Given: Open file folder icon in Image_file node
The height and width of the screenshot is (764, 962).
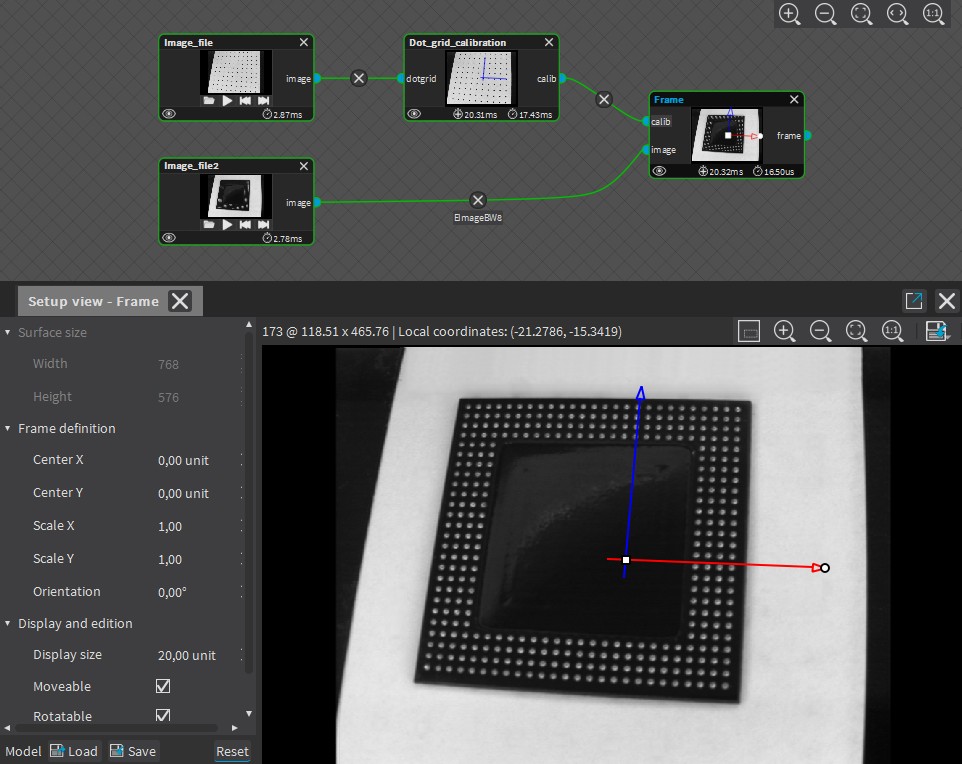Looking at the screenshot, I should tap(209, 101).
